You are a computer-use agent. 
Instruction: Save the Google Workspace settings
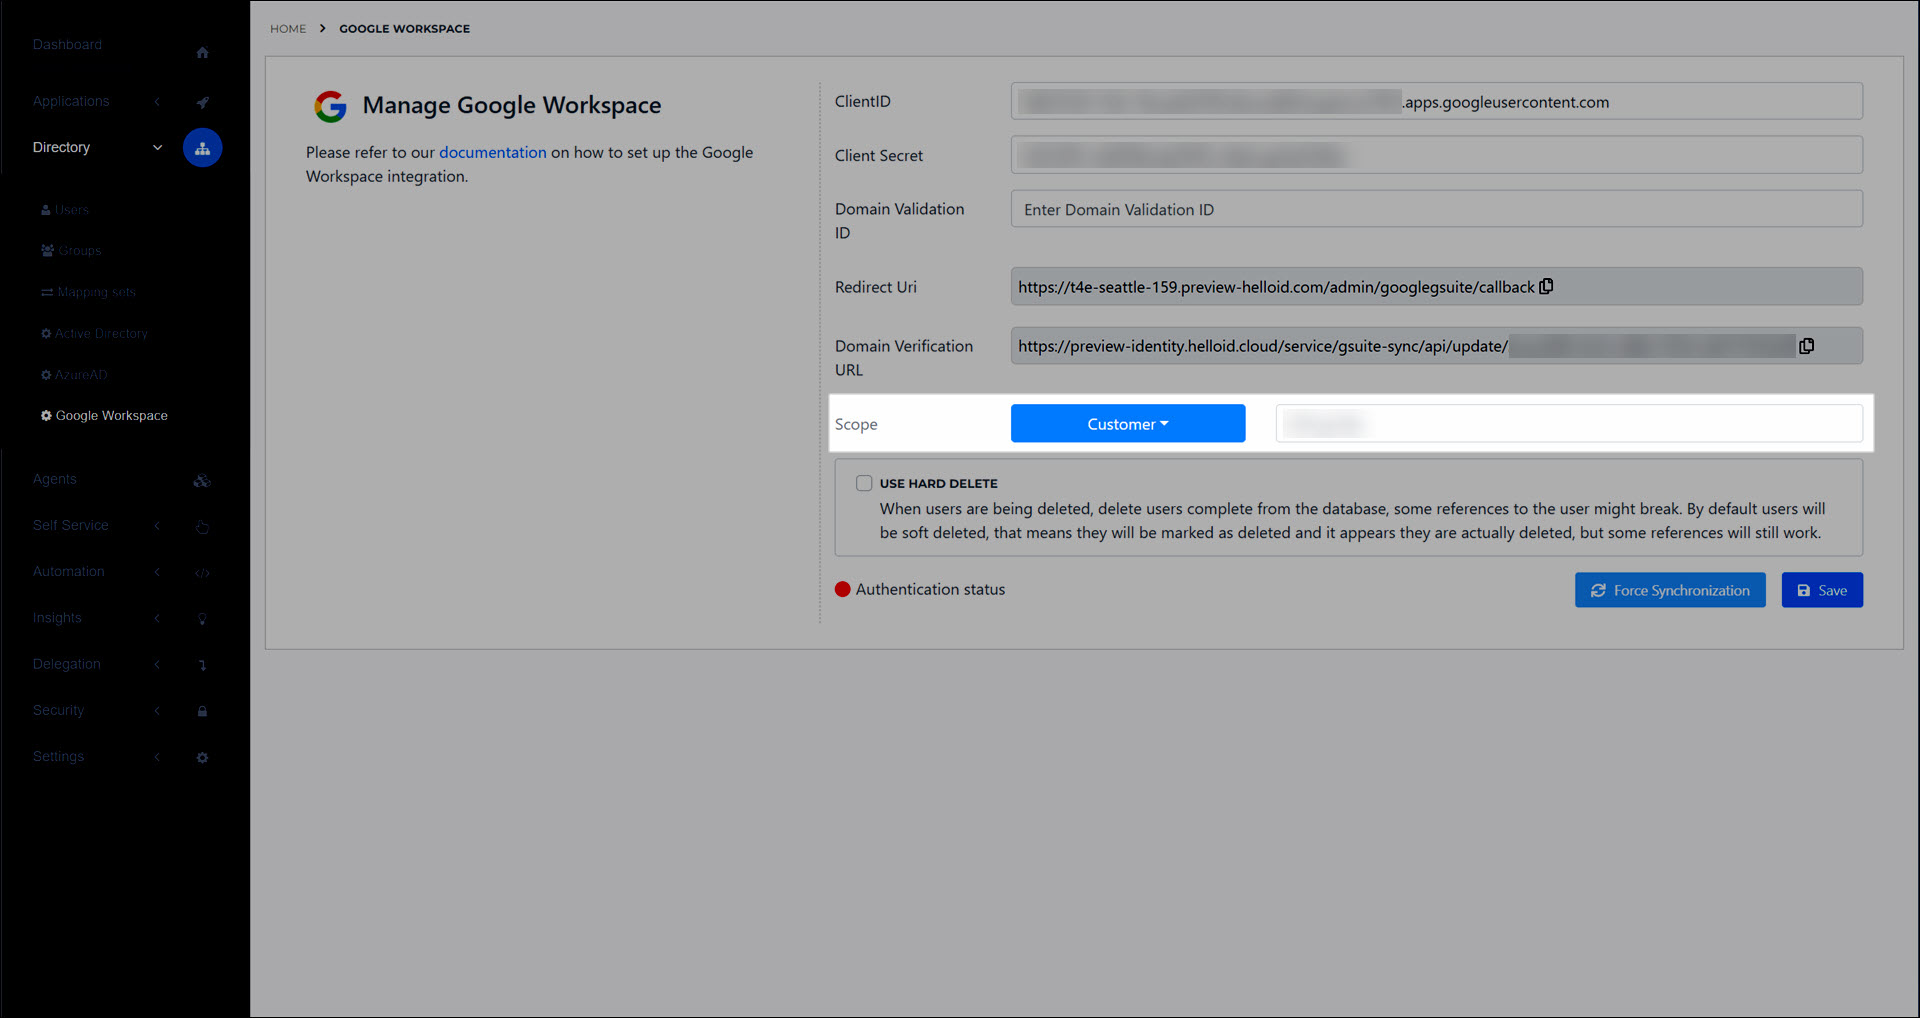point(1822,590)
